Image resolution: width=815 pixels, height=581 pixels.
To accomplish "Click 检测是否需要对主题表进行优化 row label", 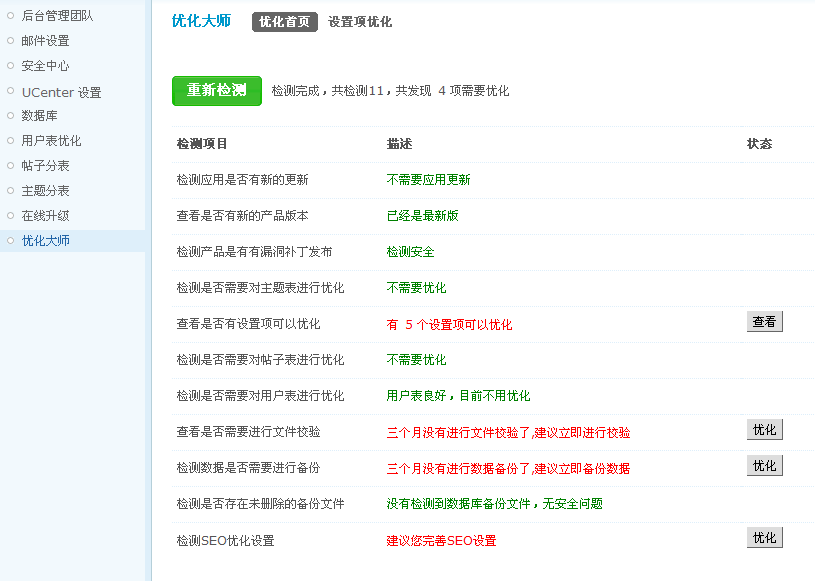I will click(260, 288).
